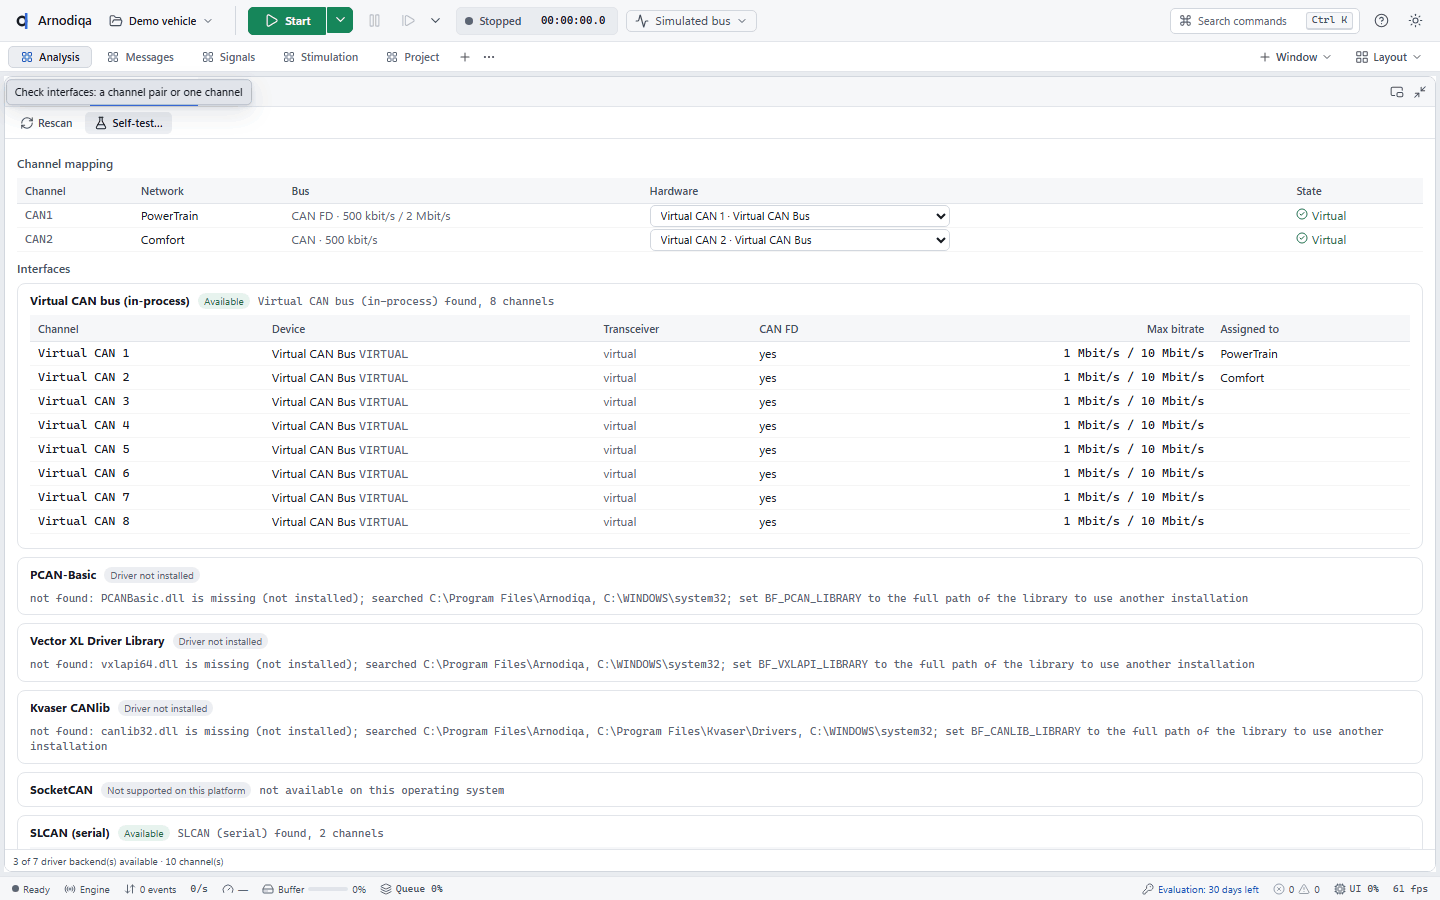Click the CAN2 Virtual state check icon
The height and width of the screenshot is (900, 1440).
pos(1302,239)
